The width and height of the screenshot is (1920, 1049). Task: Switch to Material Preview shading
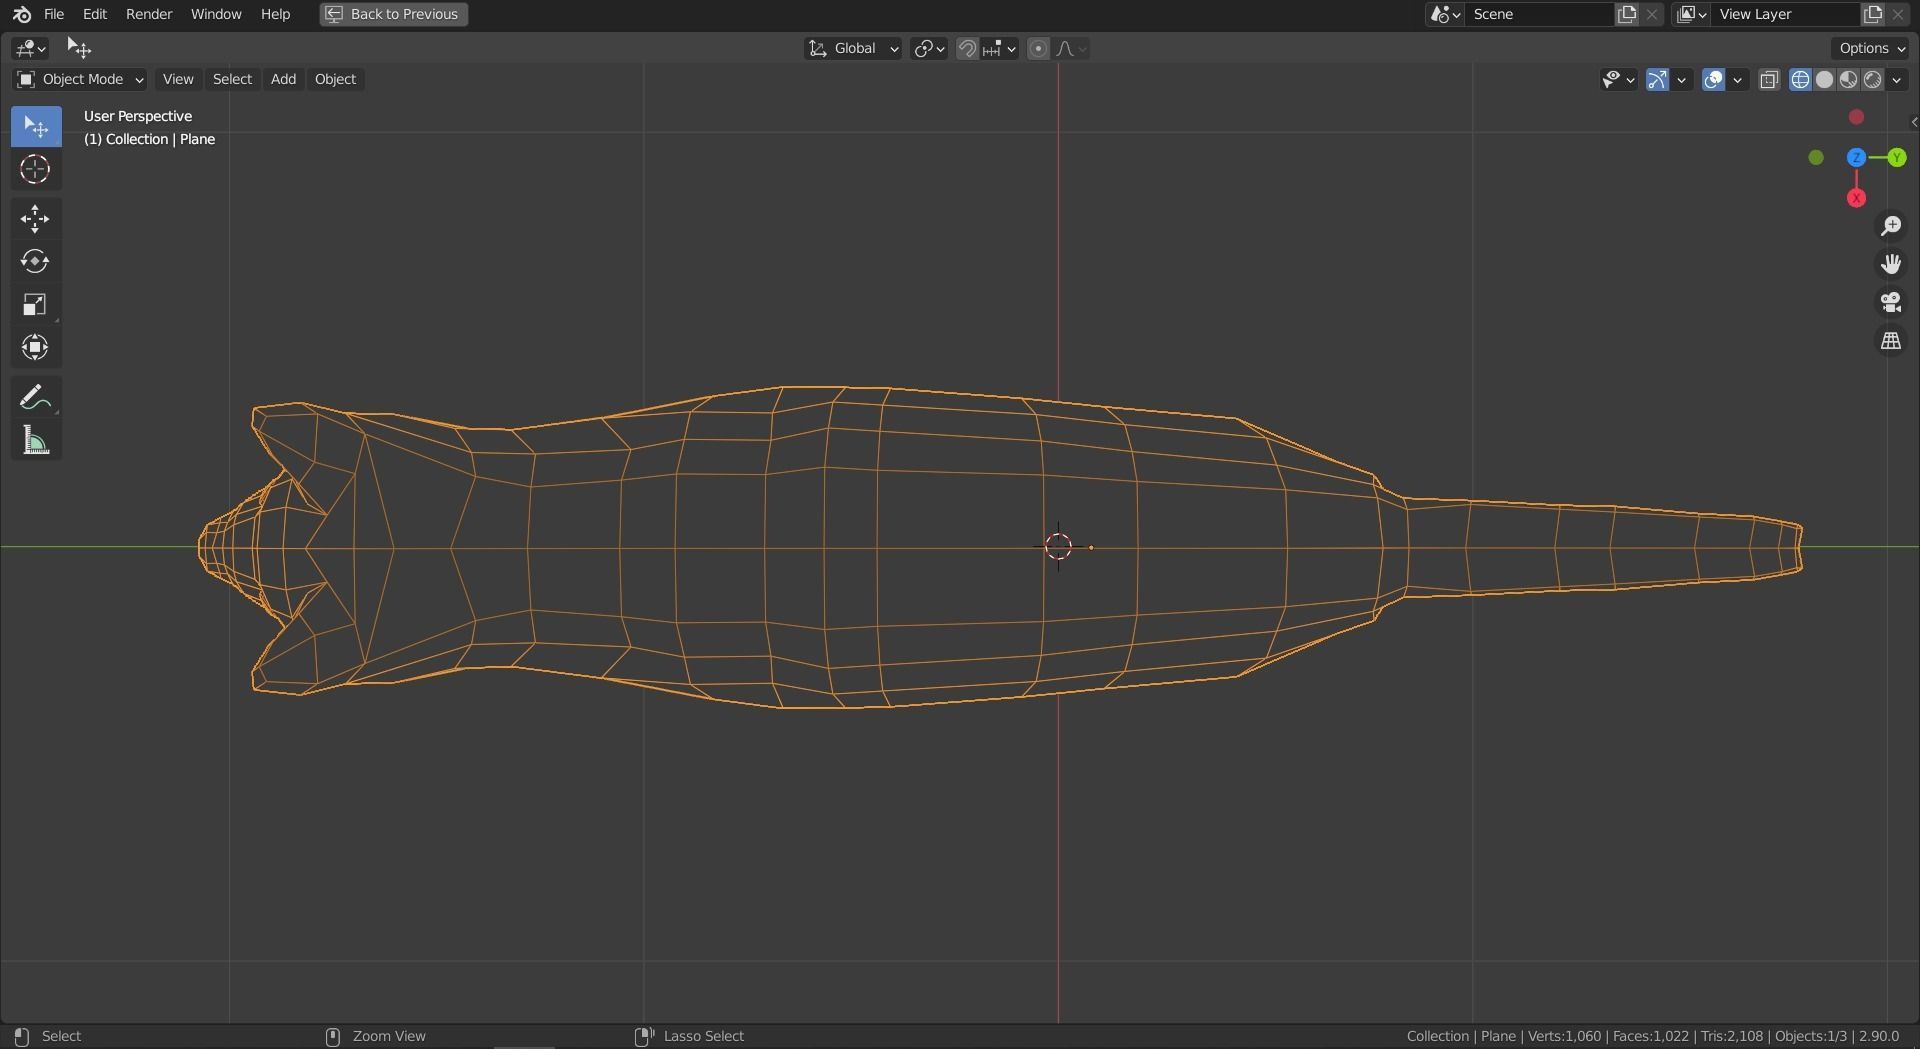pos(1848,79)
